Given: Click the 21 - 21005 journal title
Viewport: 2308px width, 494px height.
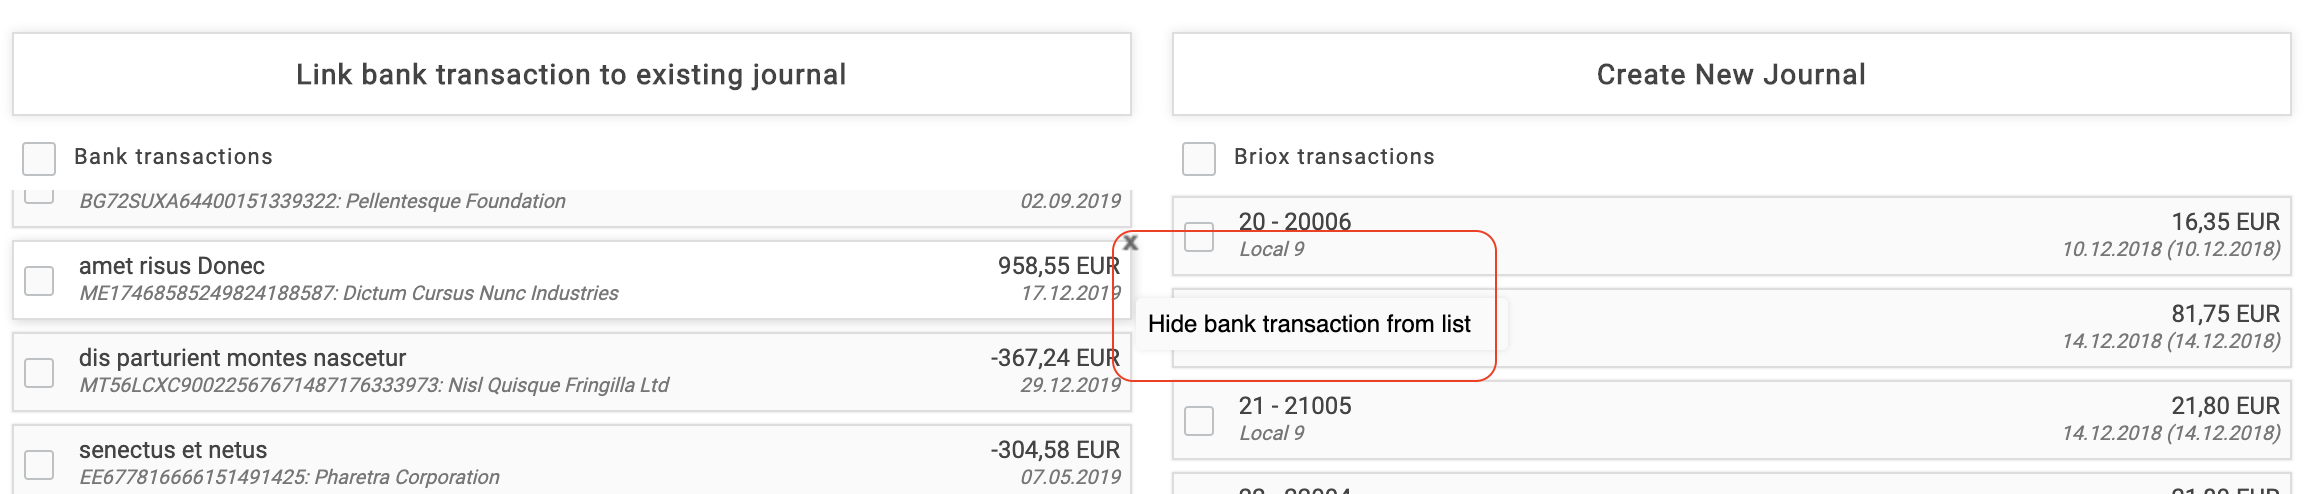Looking at the screenshot, I should point(1294,405).
